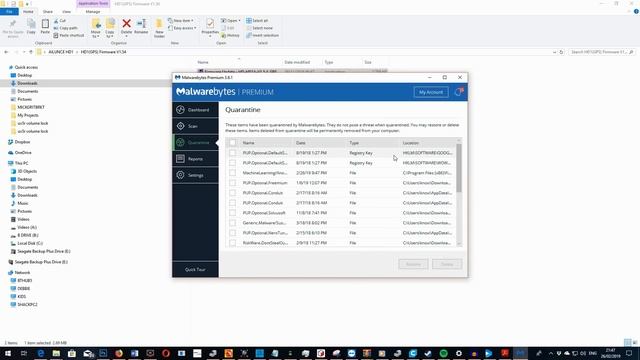Click Select none in the ribbon

coord(259,28)
